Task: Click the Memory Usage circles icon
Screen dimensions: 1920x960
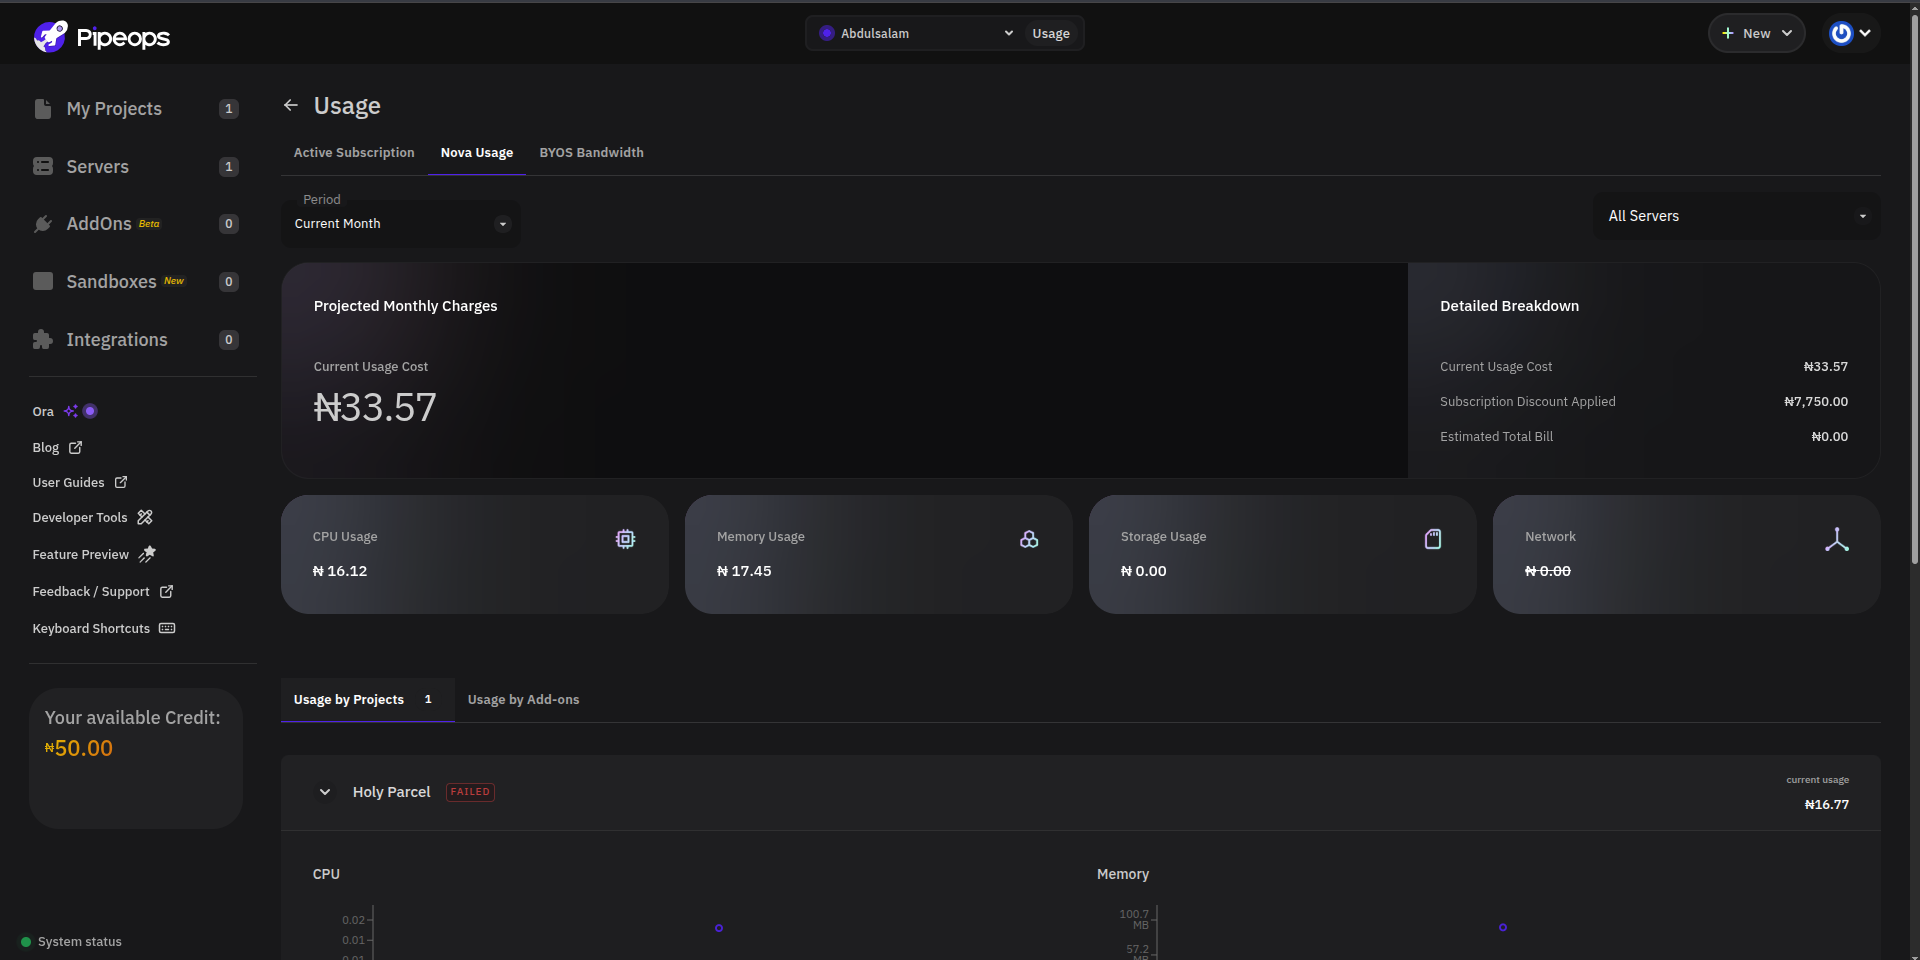Action: (x=1029, y=539)
